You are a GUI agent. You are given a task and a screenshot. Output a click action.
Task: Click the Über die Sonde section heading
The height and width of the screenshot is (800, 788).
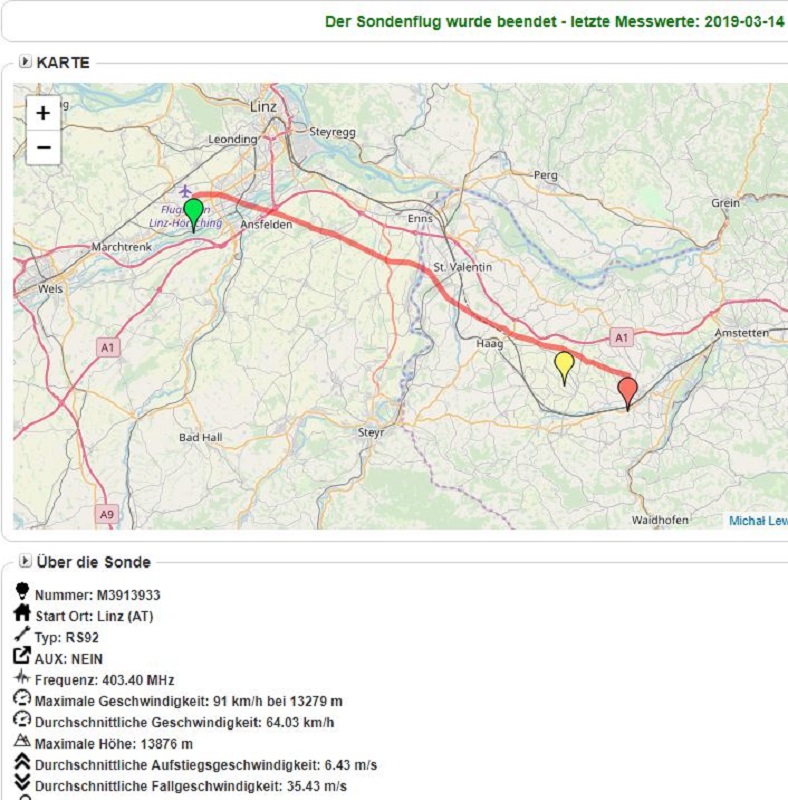click(x=93, y=562)
